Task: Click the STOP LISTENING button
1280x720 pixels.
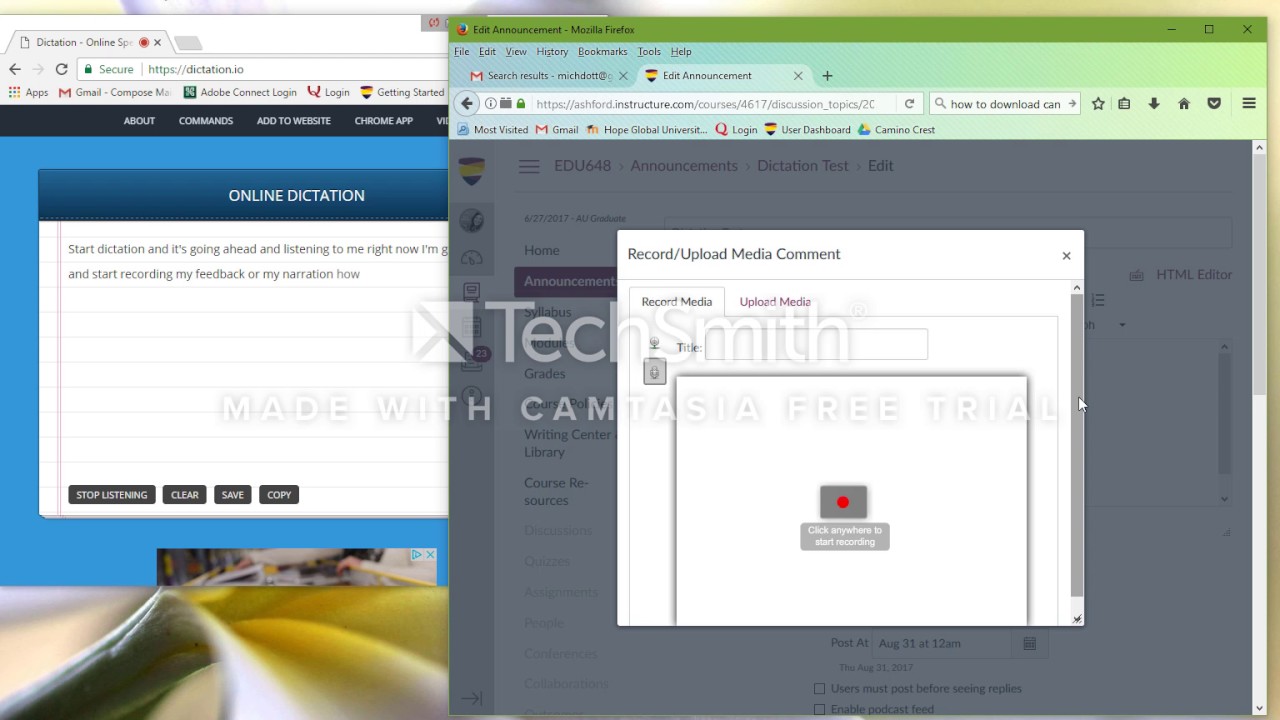Action: pyautogui.click(x=112, y=495)
